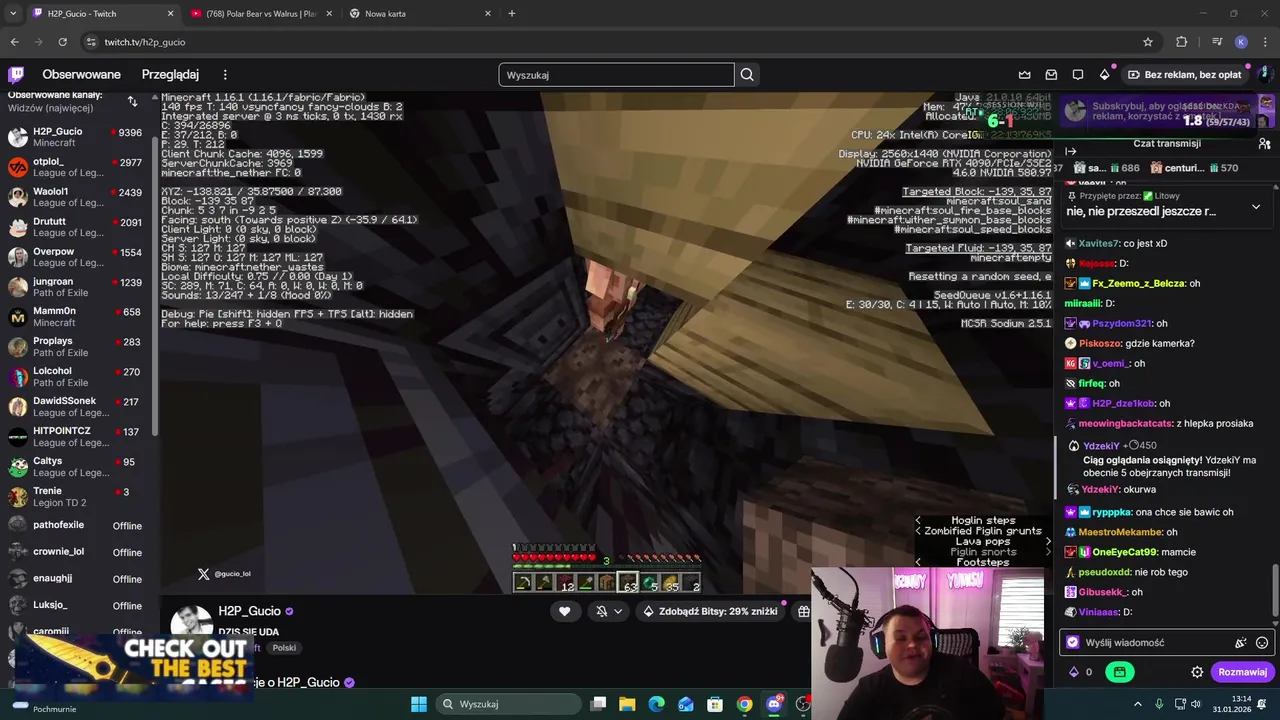Viewport: 1280px width, 720px height.
Task: Click the gift sub icon under the player
Action: tap(803, 611)
